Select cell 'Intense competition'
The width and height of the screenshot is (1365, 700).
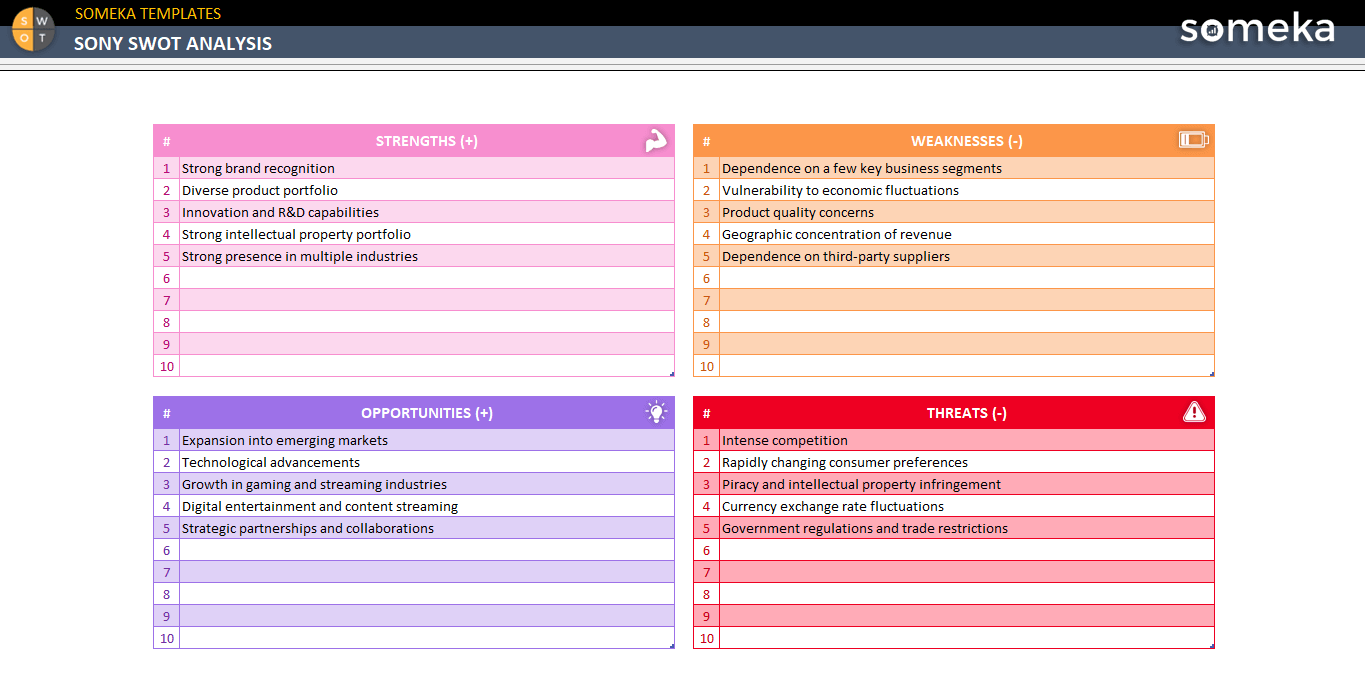coord(967,440)
